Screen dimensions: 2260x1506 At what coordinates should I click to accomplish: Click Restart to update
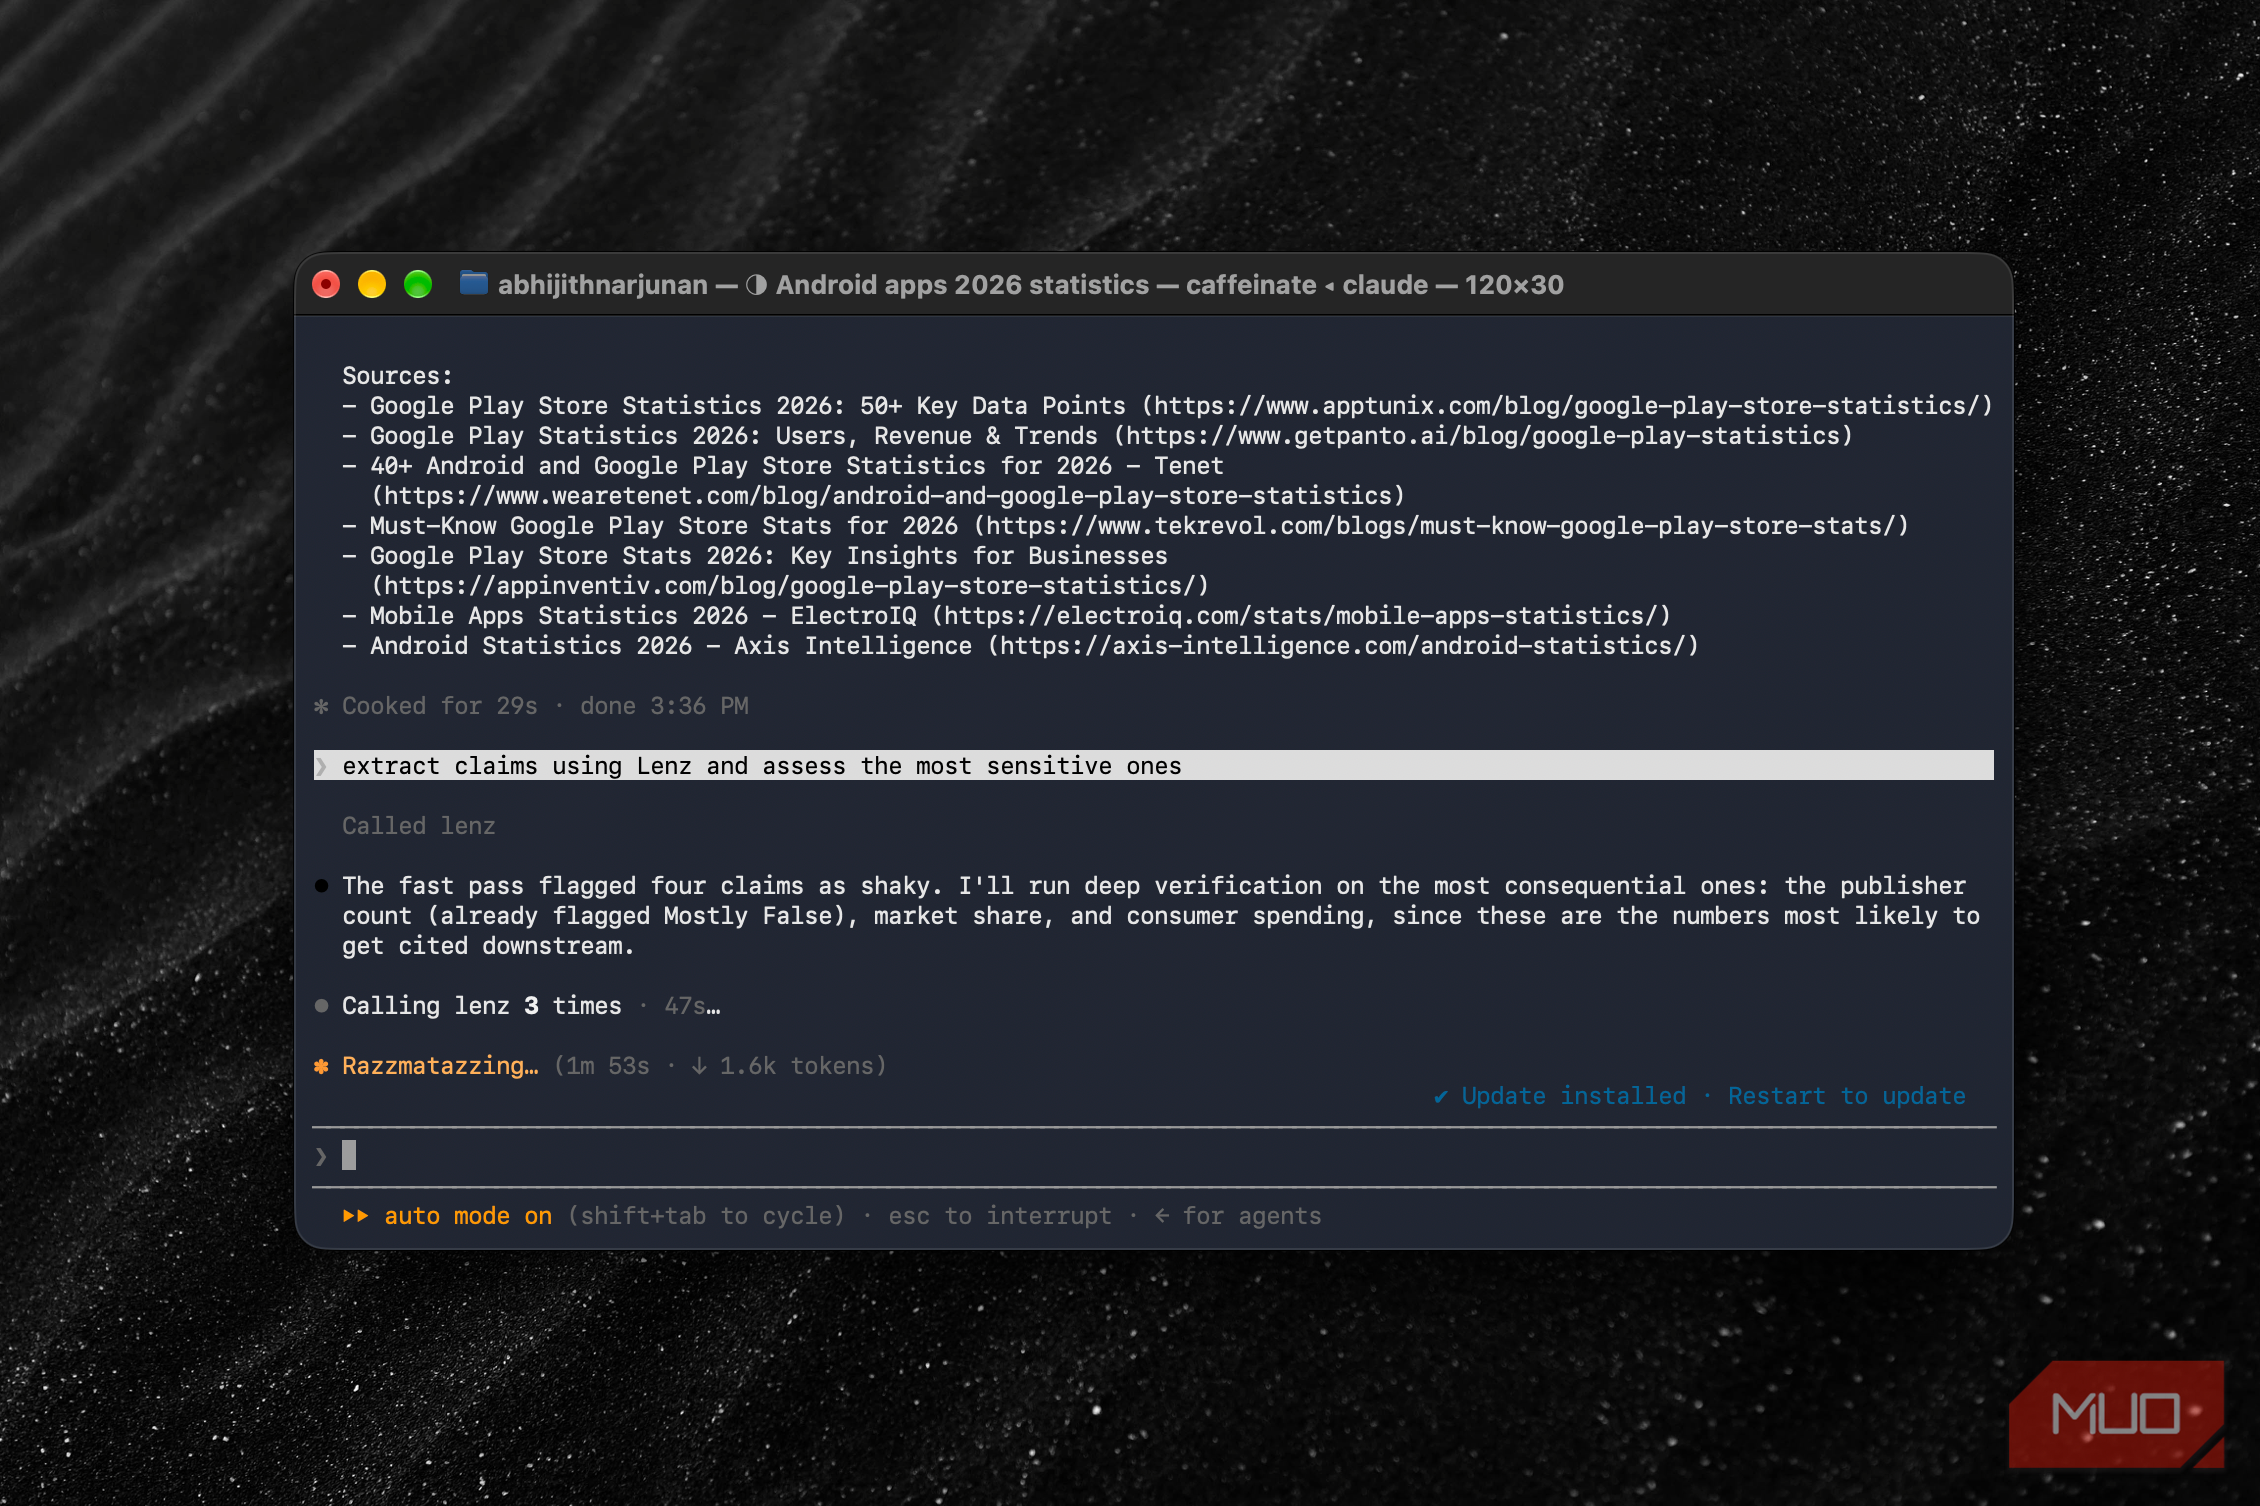tap(1846, 1096)
